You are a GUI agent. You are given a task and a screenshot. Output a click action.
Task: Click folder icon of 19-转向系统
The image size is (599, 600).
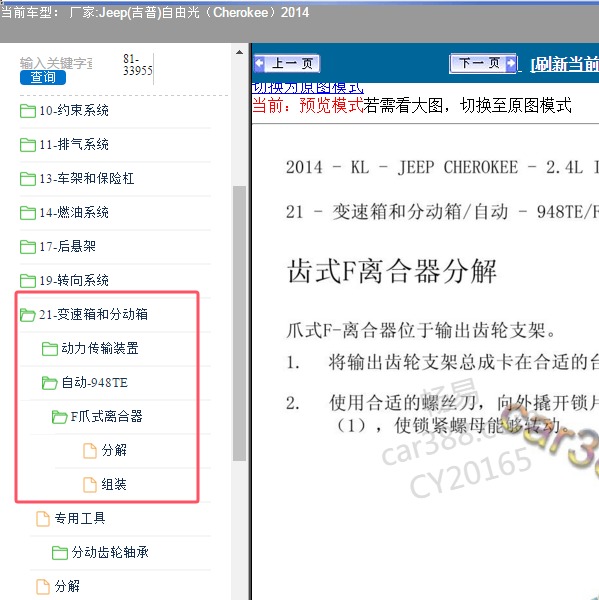coord(28,281)
